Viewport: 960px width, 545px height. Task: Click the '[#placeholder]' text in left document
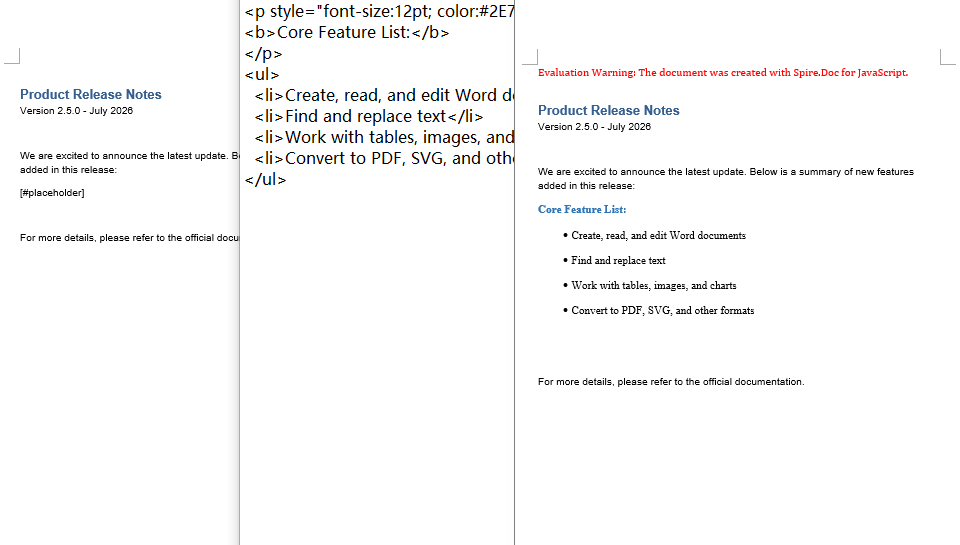click(52, 193)
